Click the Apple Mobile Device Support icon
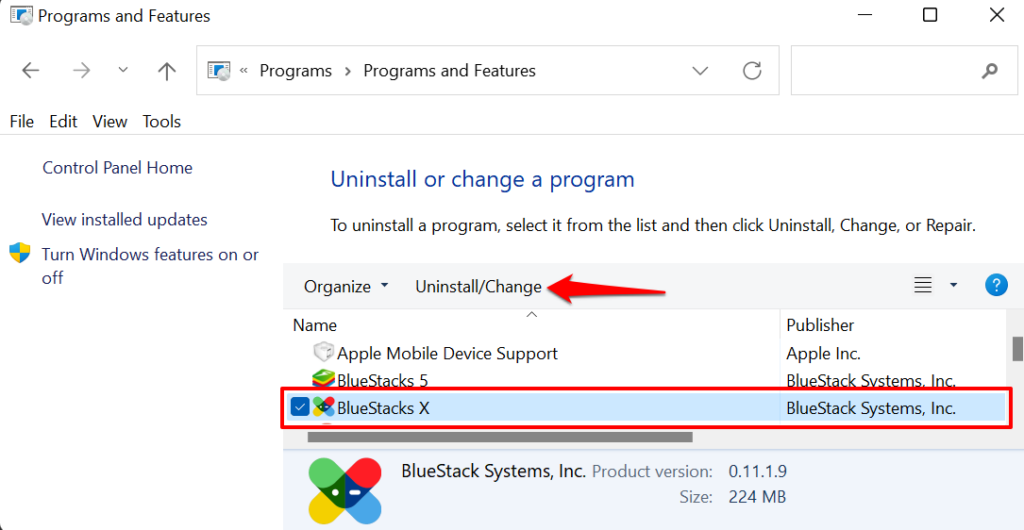Image resolution: width=1024 pixels, height=530 pixels. point(323,353)
